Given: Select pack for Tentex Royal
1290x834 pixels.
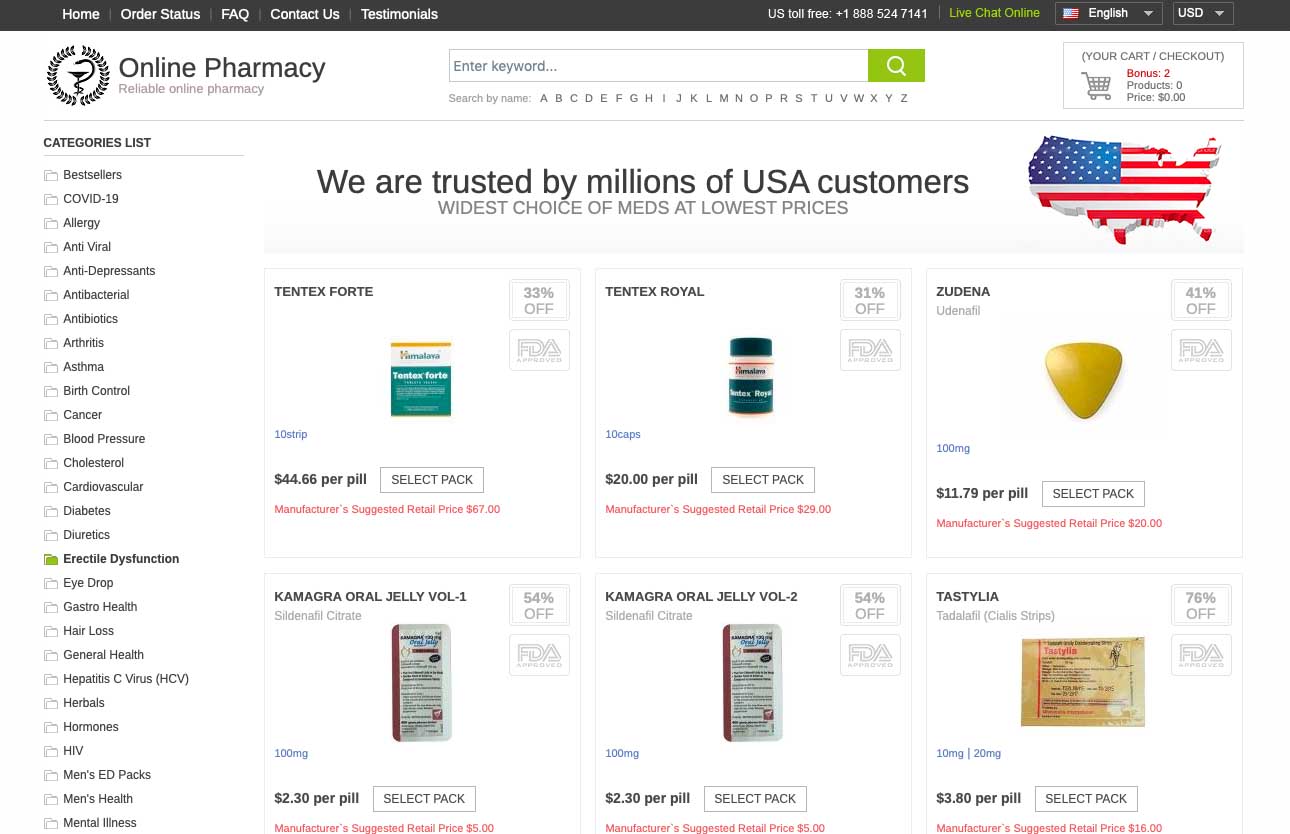Looking at the screenshot, I should [763, 480].
